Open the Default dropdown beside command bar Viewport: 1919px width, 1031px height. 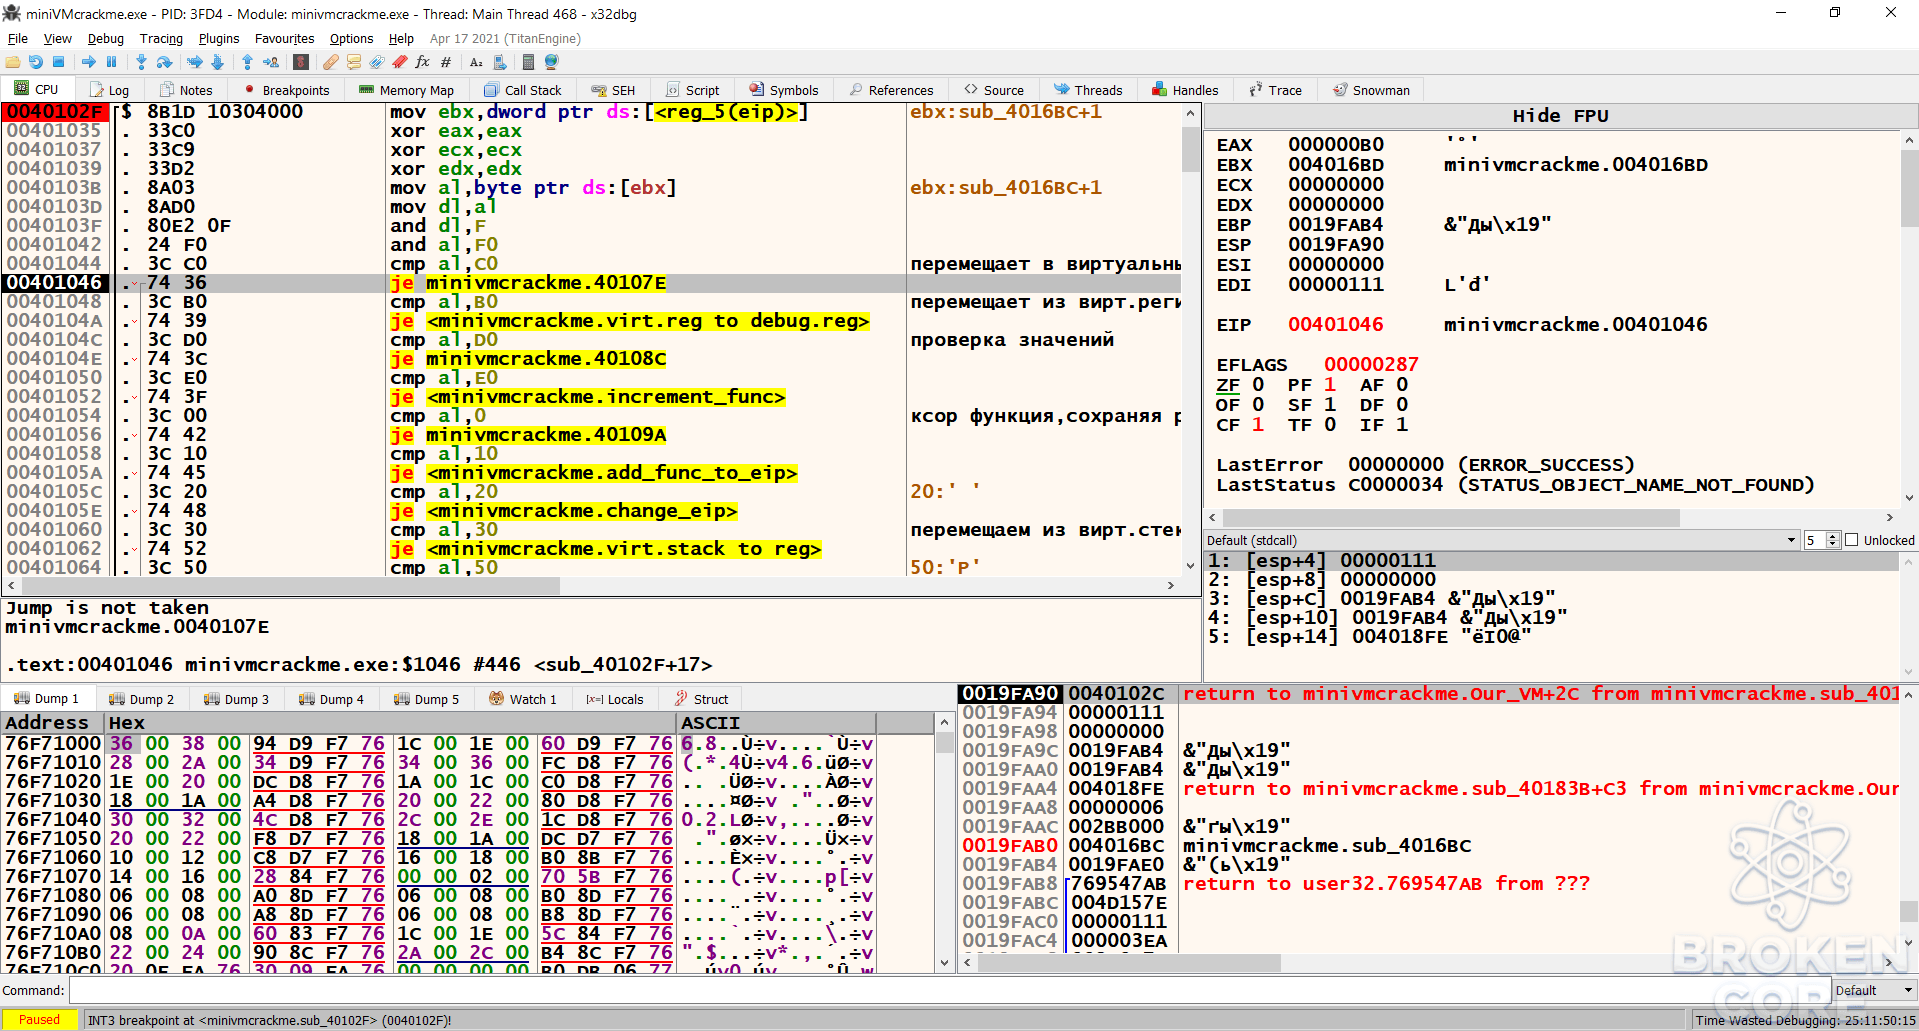point(1874,991)
